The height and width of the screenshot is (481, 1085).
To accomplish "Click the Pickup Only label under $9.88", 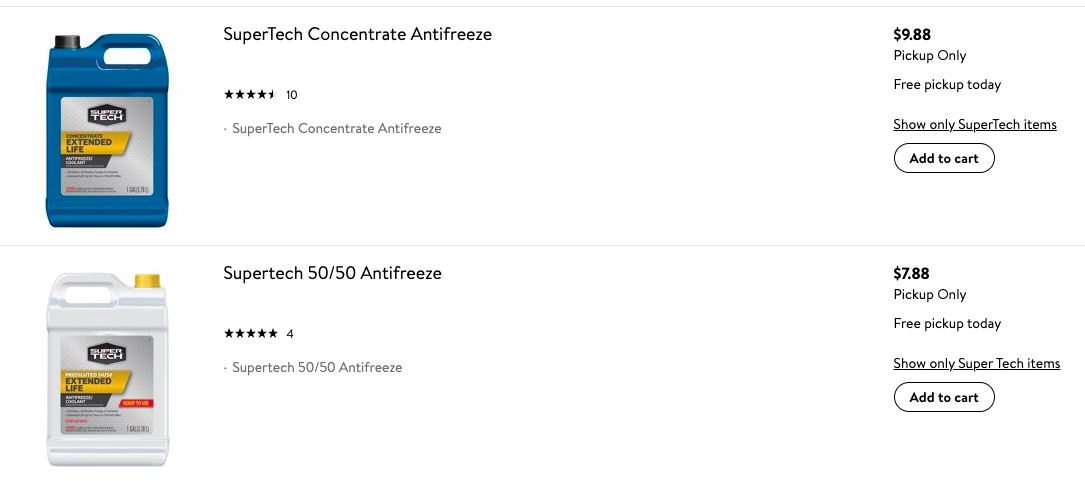I will (930, 56).
